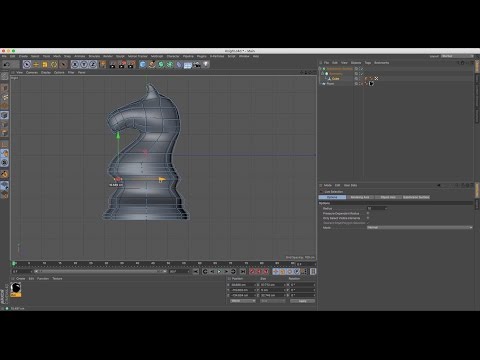Open the viewport Cameras menu
Image resolution: width=480 pixels, height=360 pixels.
click(x=32, y=72)
